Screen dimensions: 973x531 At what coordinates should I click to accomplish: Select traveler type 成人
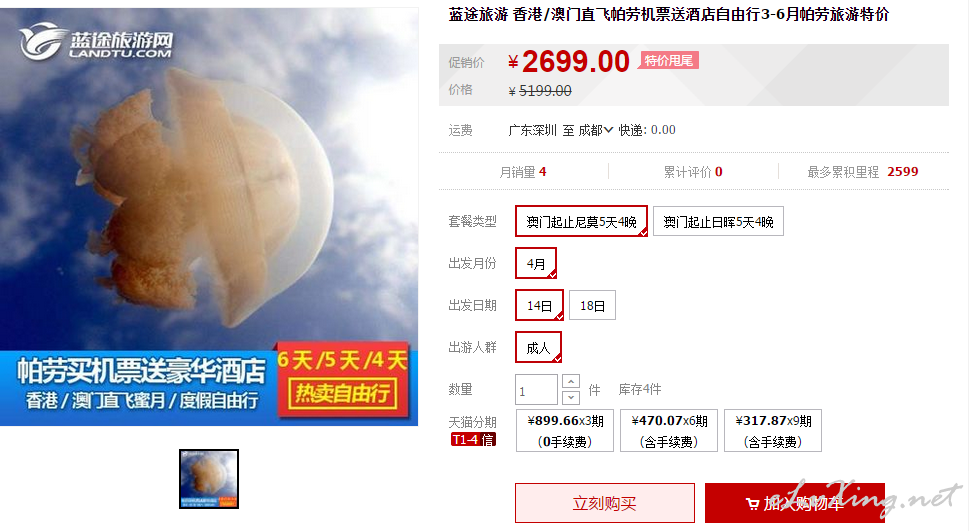click(x=538, y=347)
